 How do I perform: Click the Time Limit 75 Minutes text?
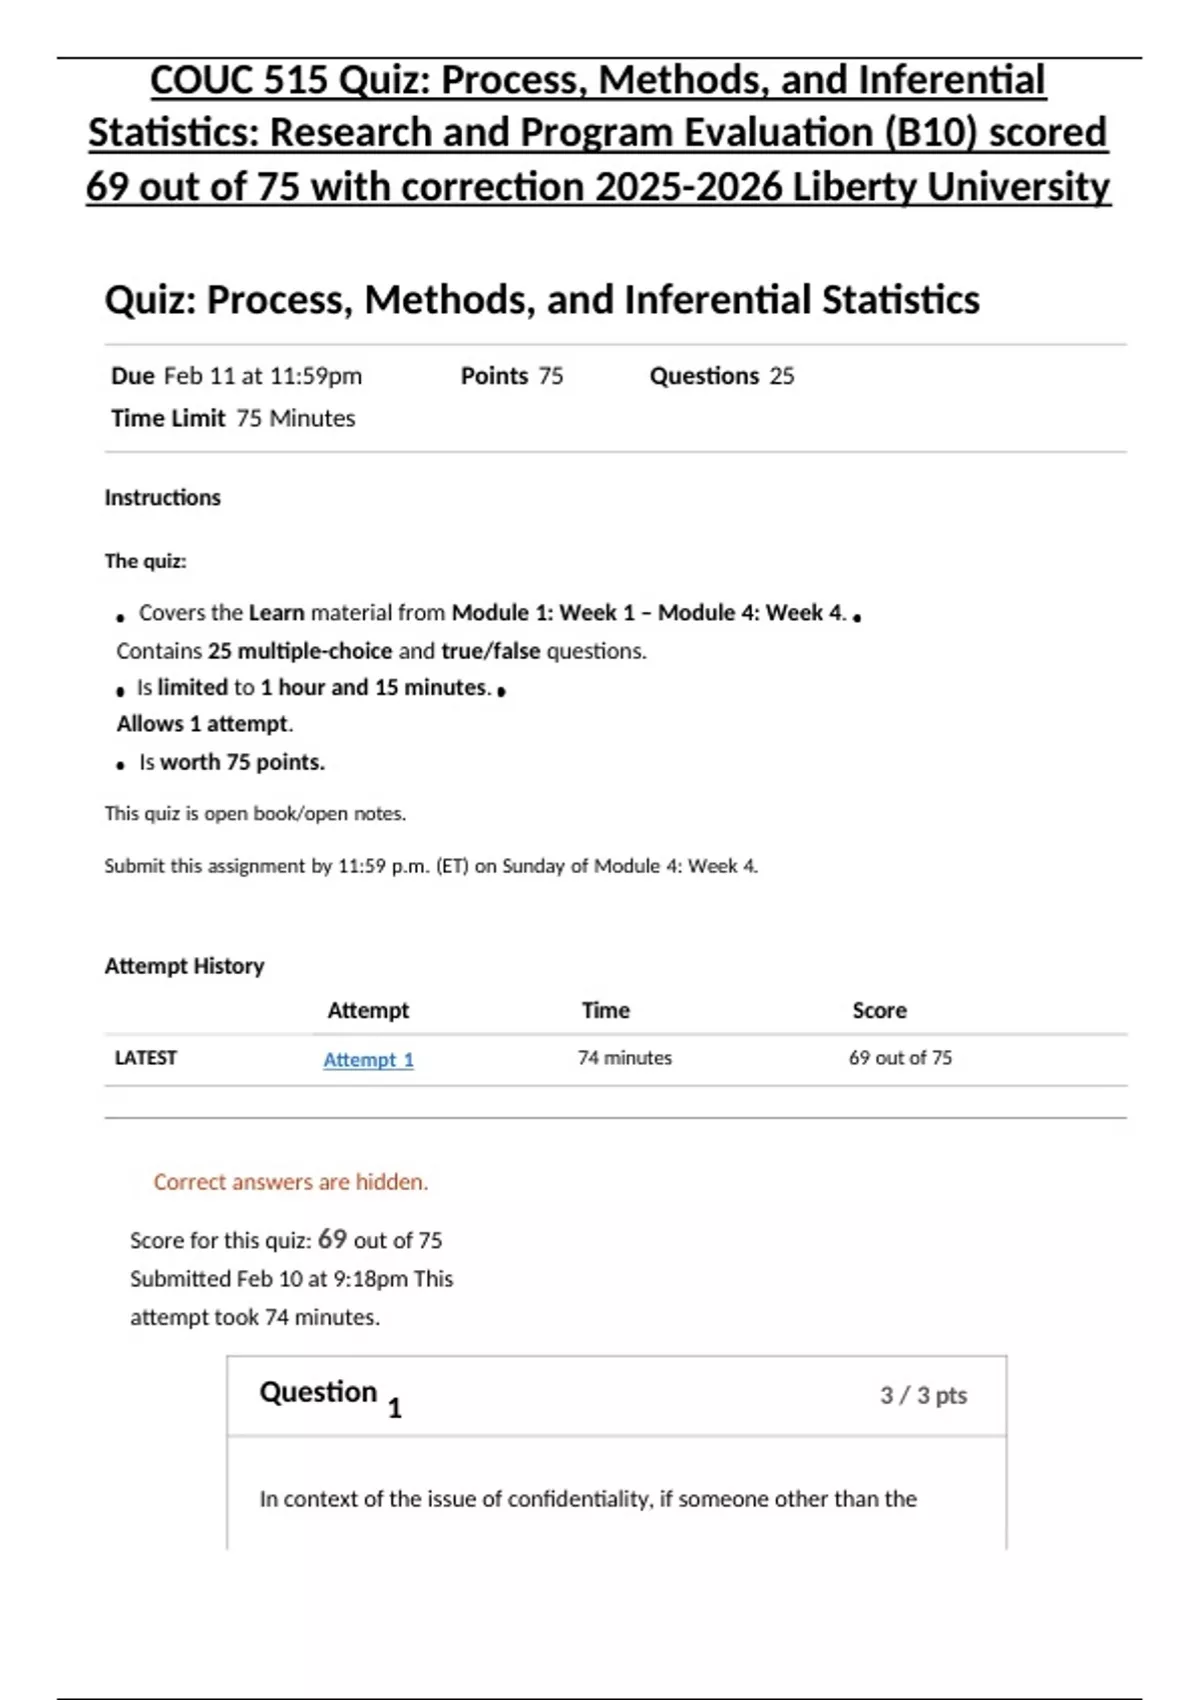click(233, 418)
